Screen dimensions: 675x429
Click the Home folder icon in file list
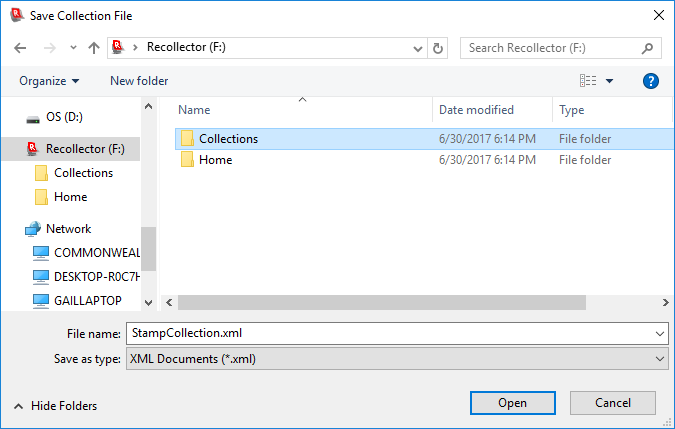(x=186, y=160)
